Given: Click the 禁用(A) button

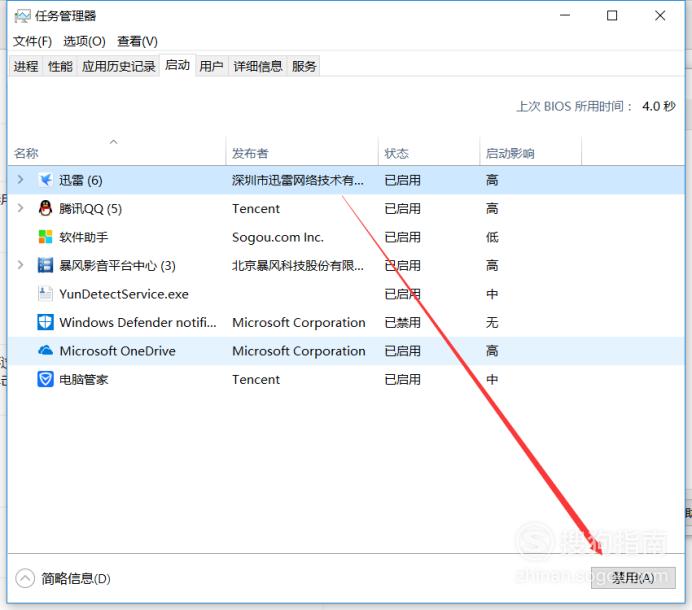Looking at the screenshot, I should pyautogui.click(x=633, y=578).
